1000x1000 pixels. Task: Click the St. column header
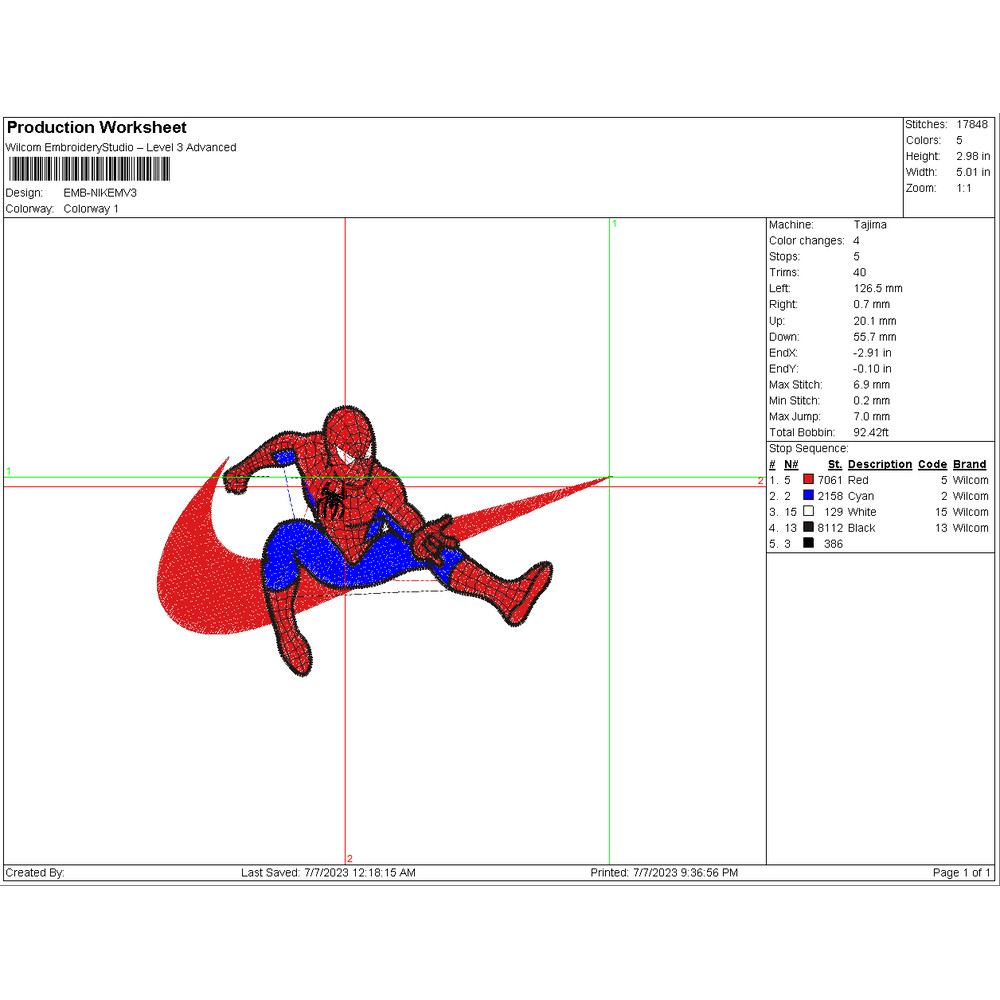[835, 465]
